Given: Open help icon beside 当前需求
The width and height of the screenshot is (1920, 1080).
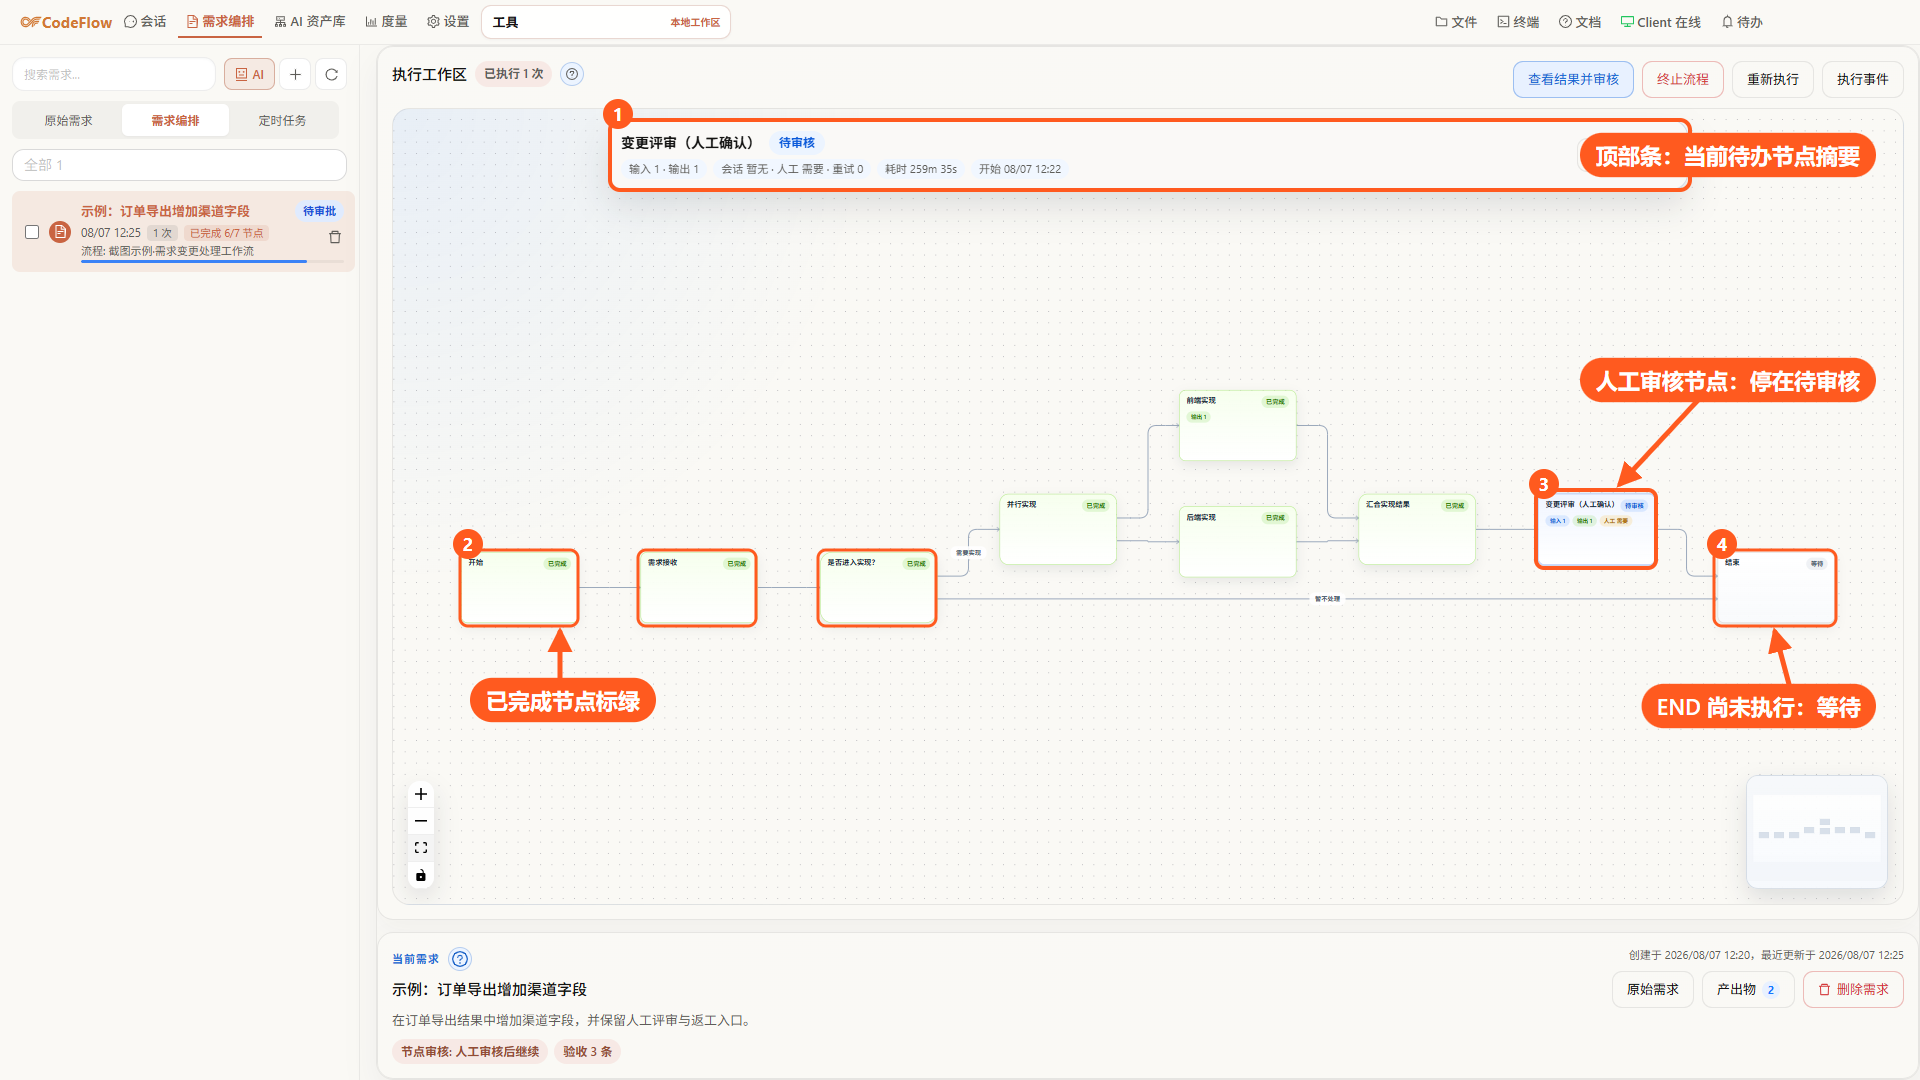Looking at the screenshot, I should pos(460,959).
